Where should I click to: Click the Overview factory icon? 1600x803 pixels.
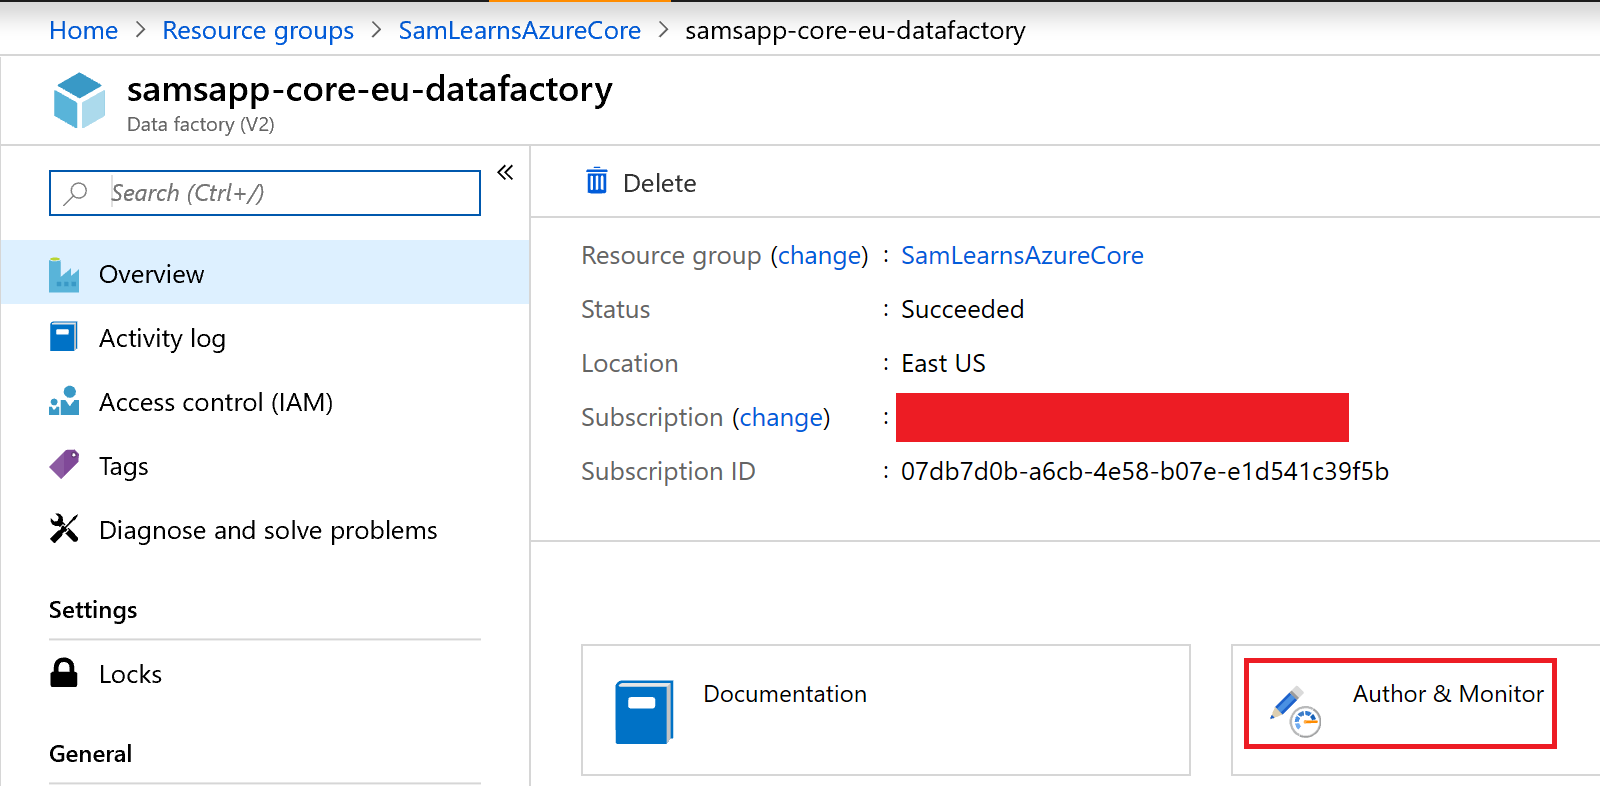coord(64,274)
